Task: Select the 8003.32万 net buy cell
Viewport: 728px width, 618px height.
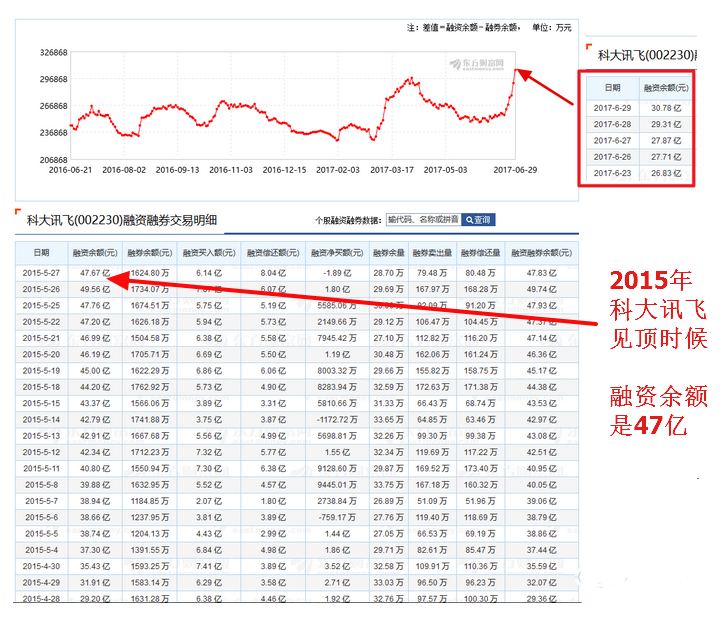Action: 337,371
